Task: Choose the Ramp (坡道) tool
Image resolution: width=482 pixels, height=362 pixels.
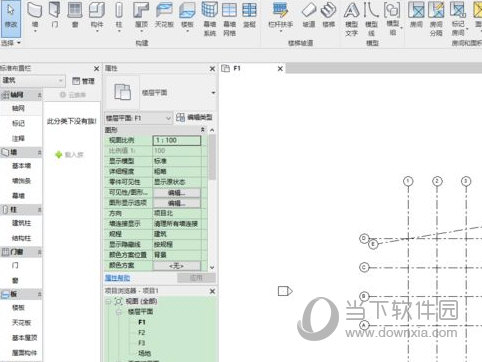Action: (309, 15)
